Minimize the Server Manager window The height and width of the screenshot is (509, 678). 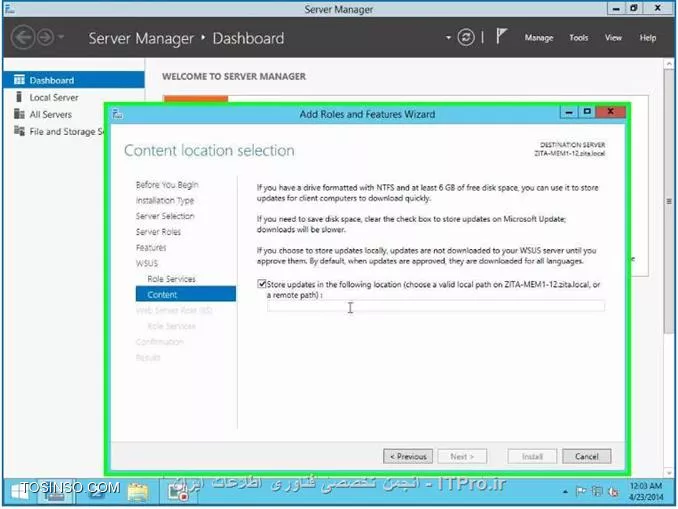(617, 9)
